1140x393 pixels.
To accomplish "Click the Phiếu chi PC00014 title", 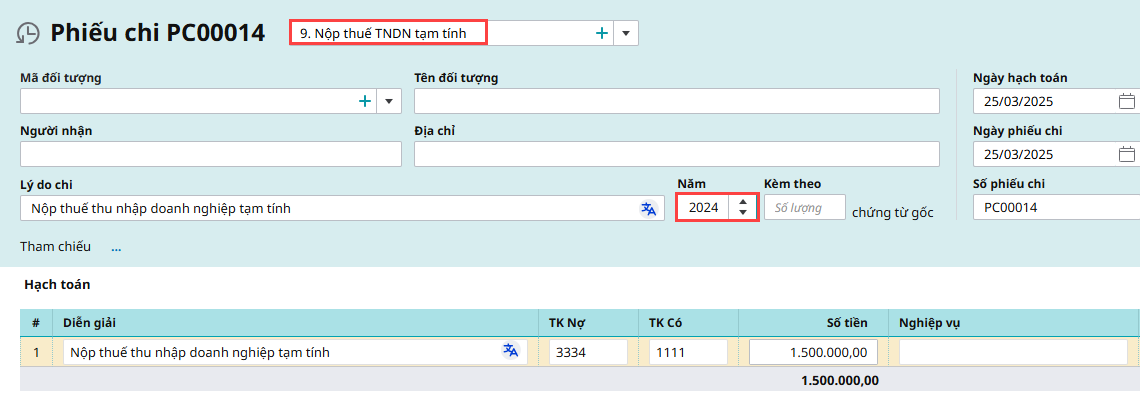I will click(x=158, y=33).
